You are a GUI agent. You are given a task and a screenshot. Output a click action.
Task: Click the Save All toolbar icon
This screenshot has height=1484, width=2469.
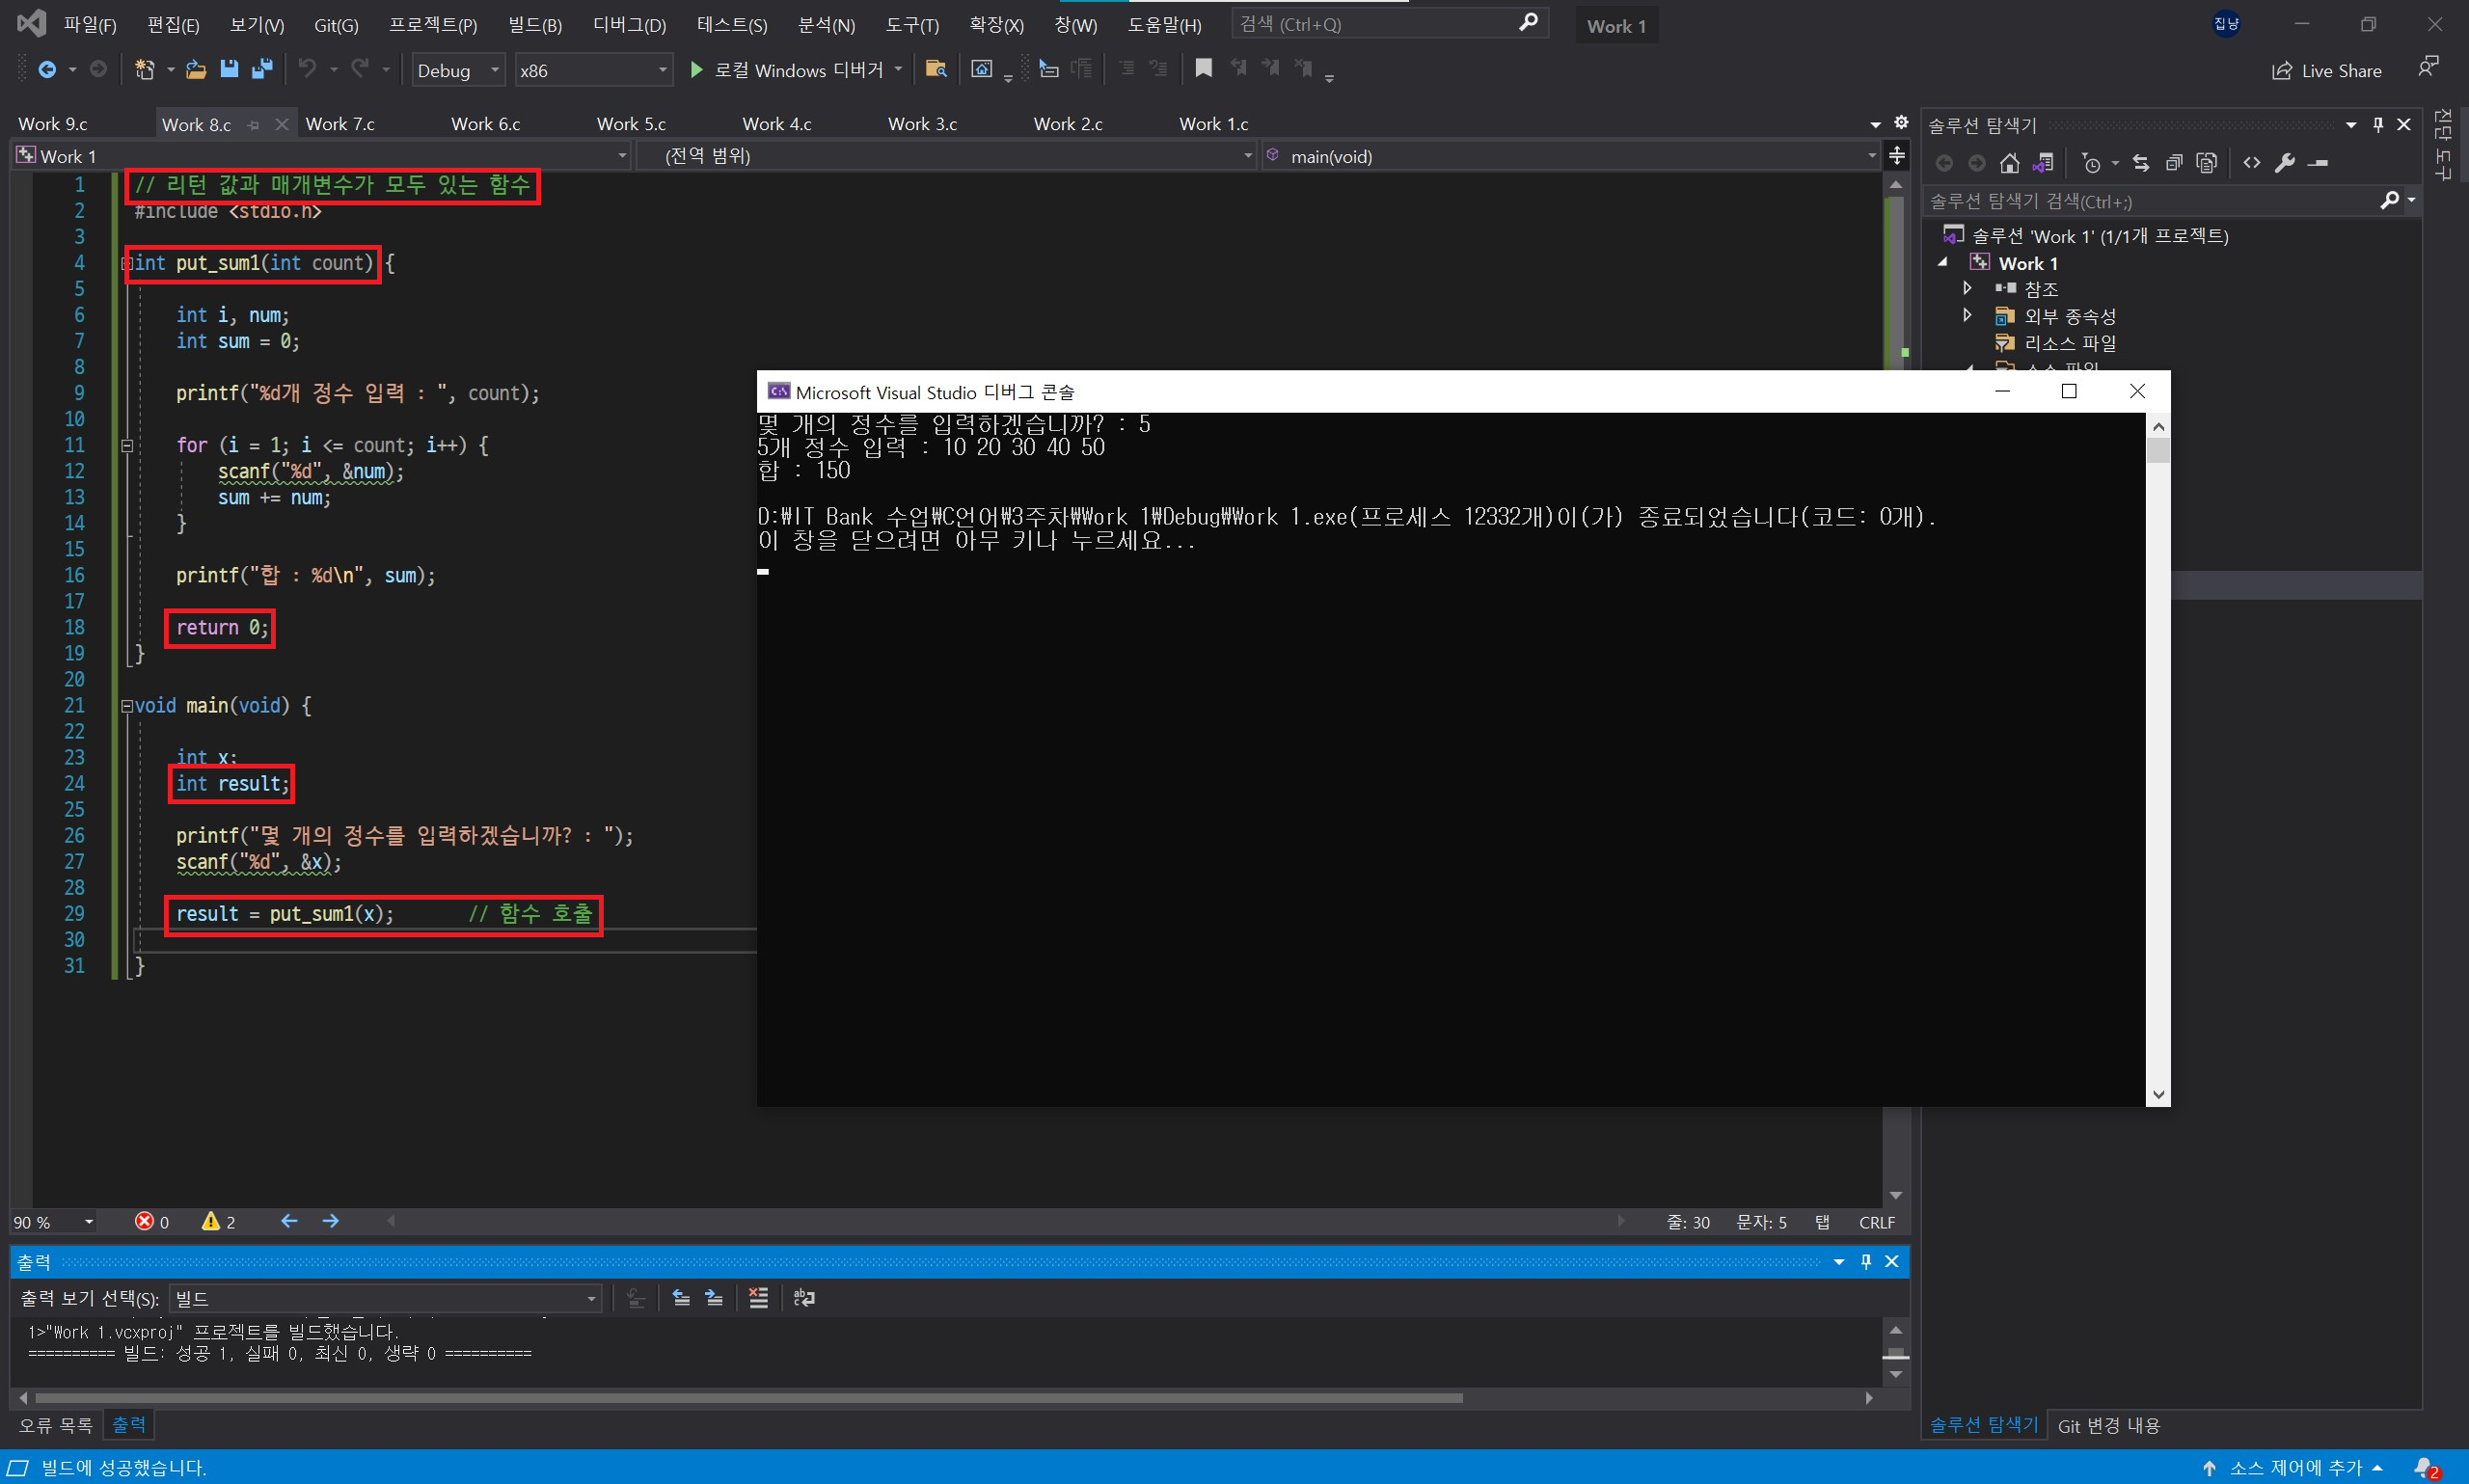262,69
